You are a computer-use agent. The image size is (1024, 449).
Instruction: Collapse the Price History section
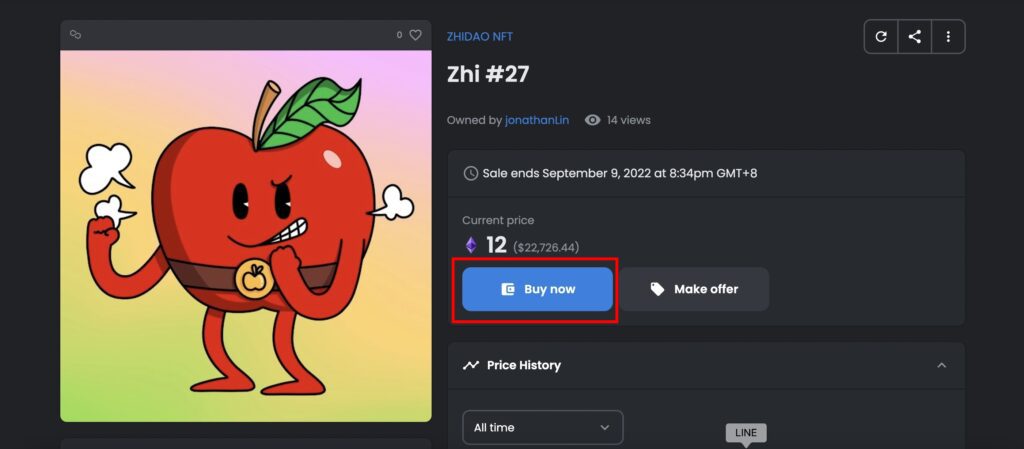point(941,365)
